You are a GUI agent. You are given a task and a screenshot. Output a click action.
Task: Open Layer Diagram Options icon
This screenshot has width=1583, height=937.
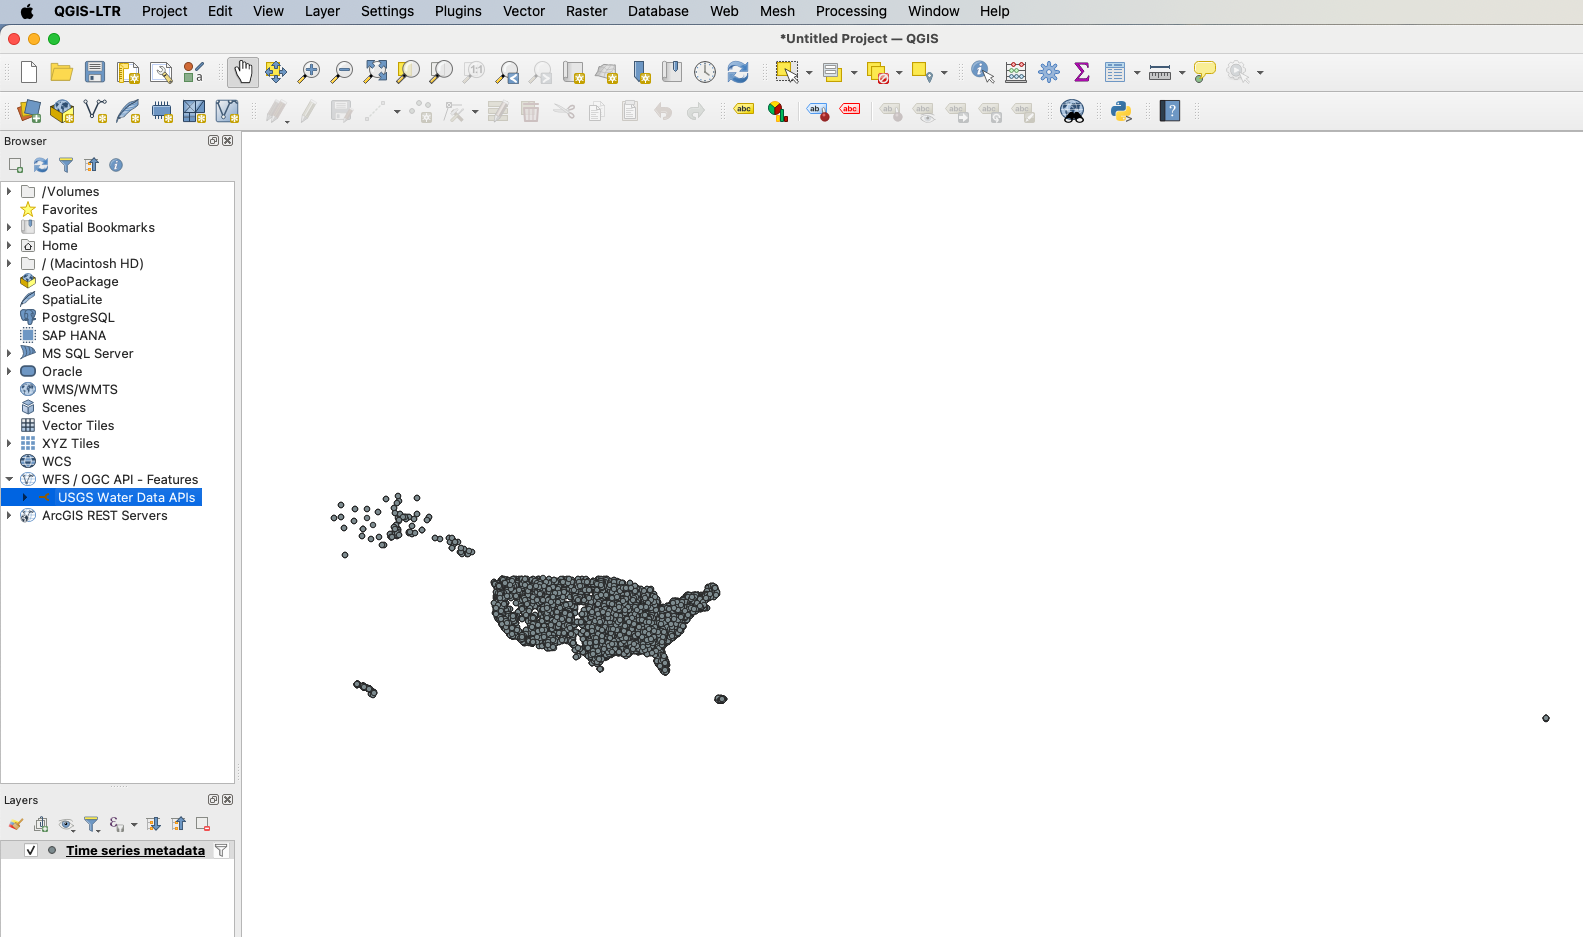pyautogui.click(x=777, y=111)
